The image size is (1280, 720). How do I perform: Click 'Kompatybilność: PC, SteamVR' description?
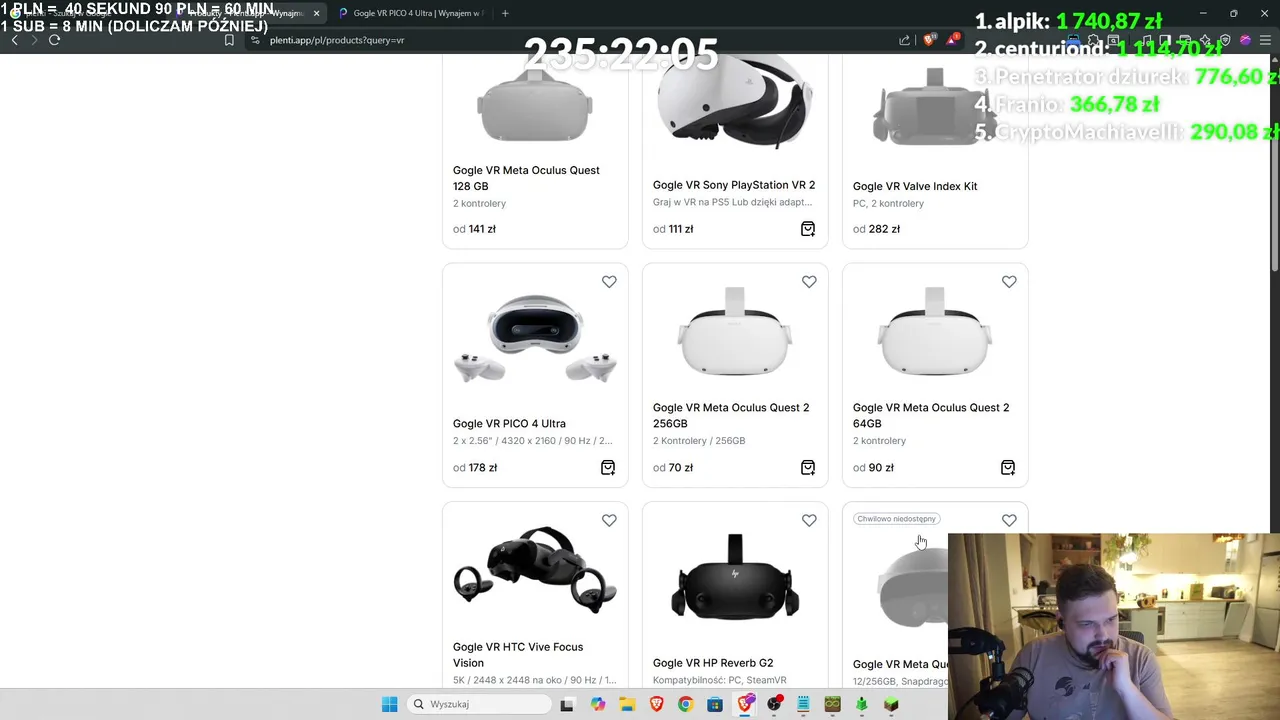click(720, 680)
